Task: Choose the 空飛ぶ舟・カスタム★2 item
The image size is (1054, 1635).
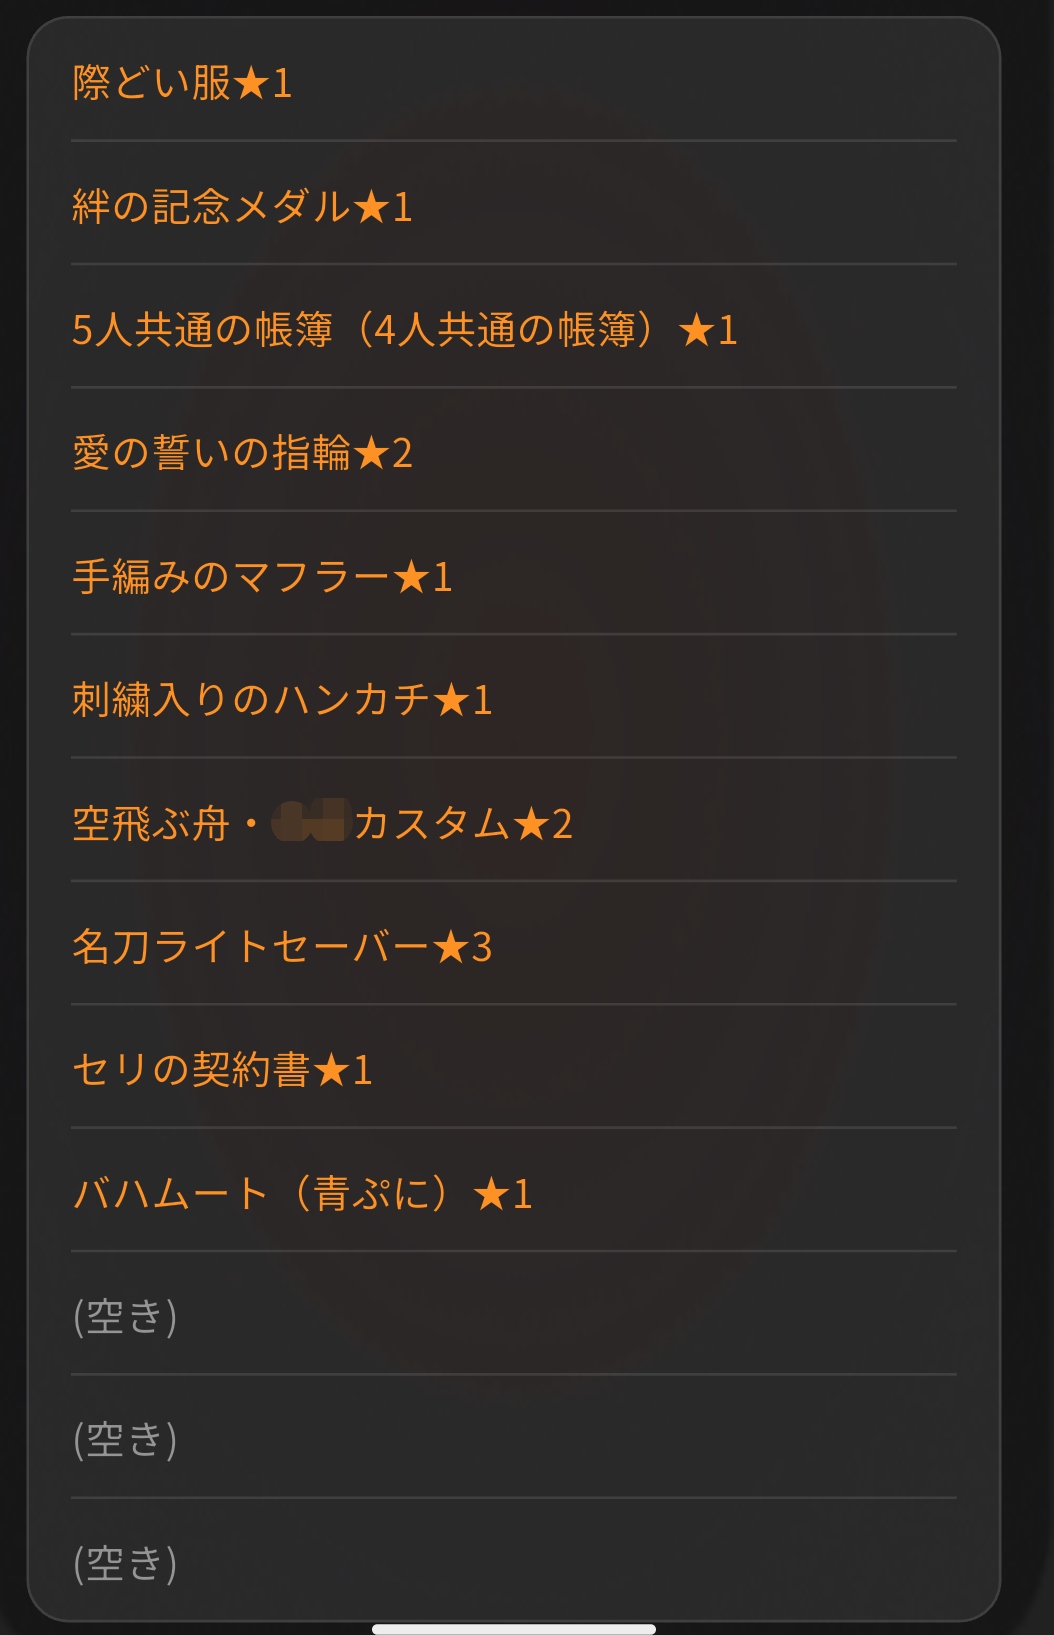Action: (x=513, y=823)
